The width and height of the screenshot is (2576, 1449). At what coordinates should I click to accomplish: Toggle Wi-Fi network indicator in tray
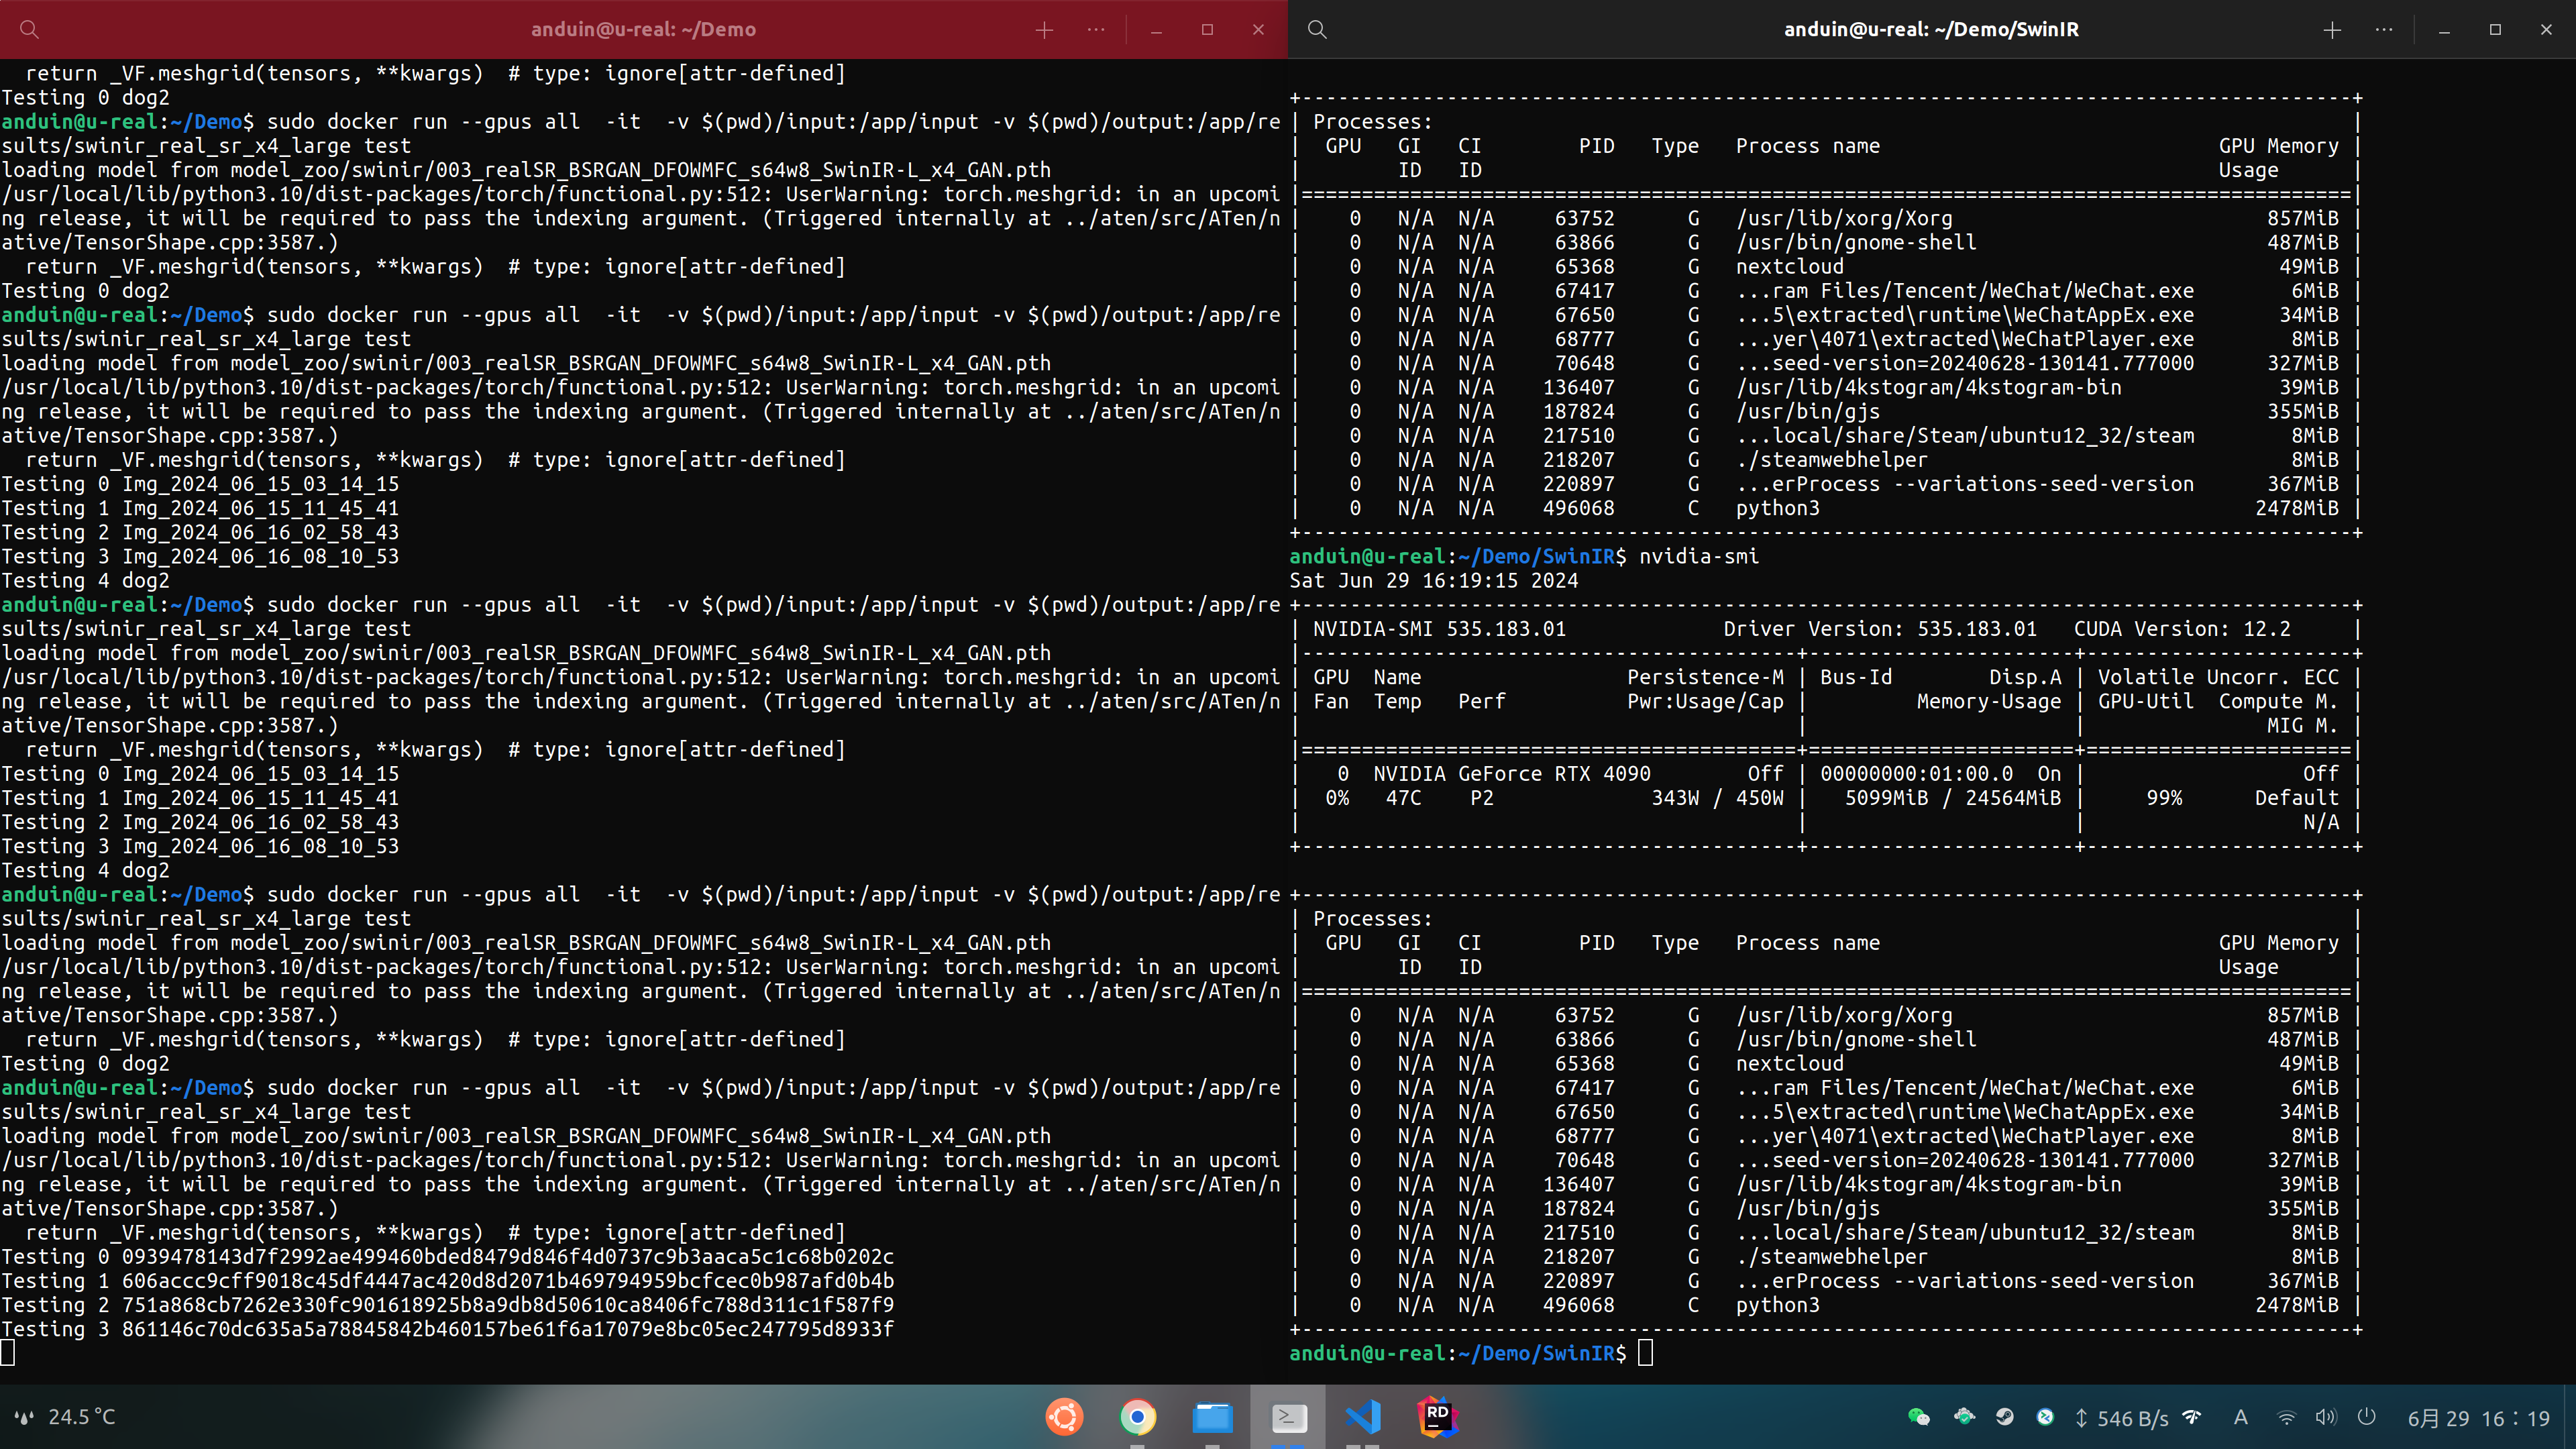click(2286, 1417)
